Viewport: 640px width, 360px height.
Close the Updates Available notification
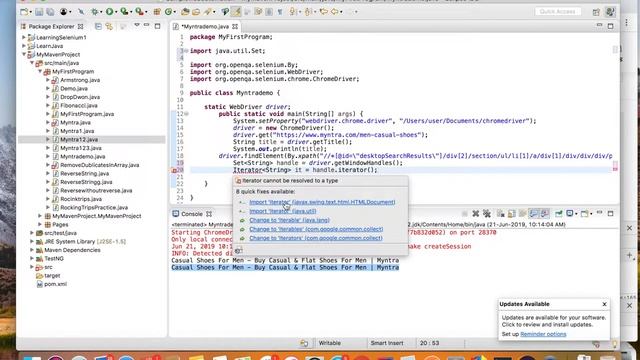pyautogui.click(x=604, y=304)
